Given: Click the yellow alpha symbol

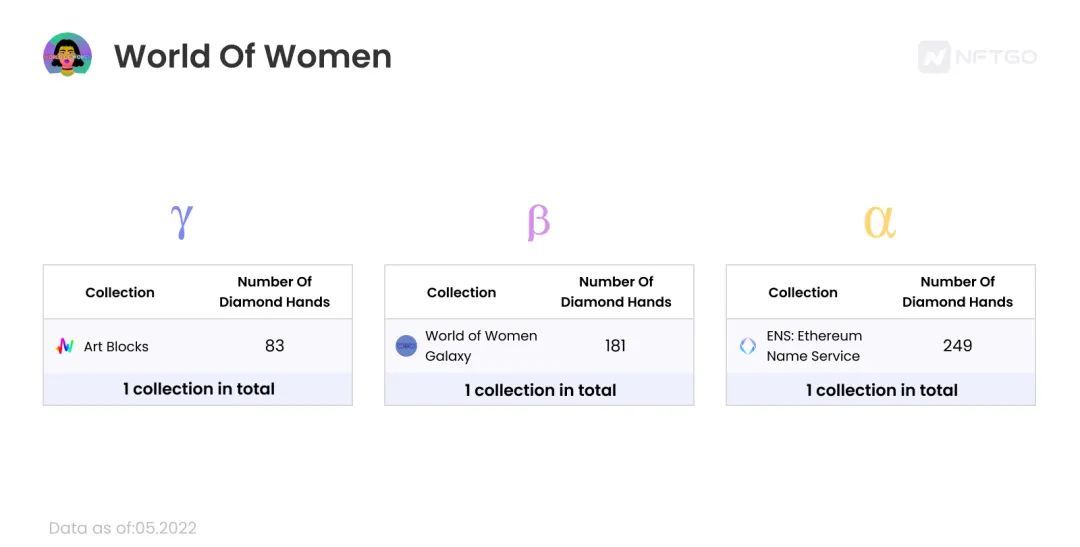Looking at the screenshot, I should click(x=880, y=223).
